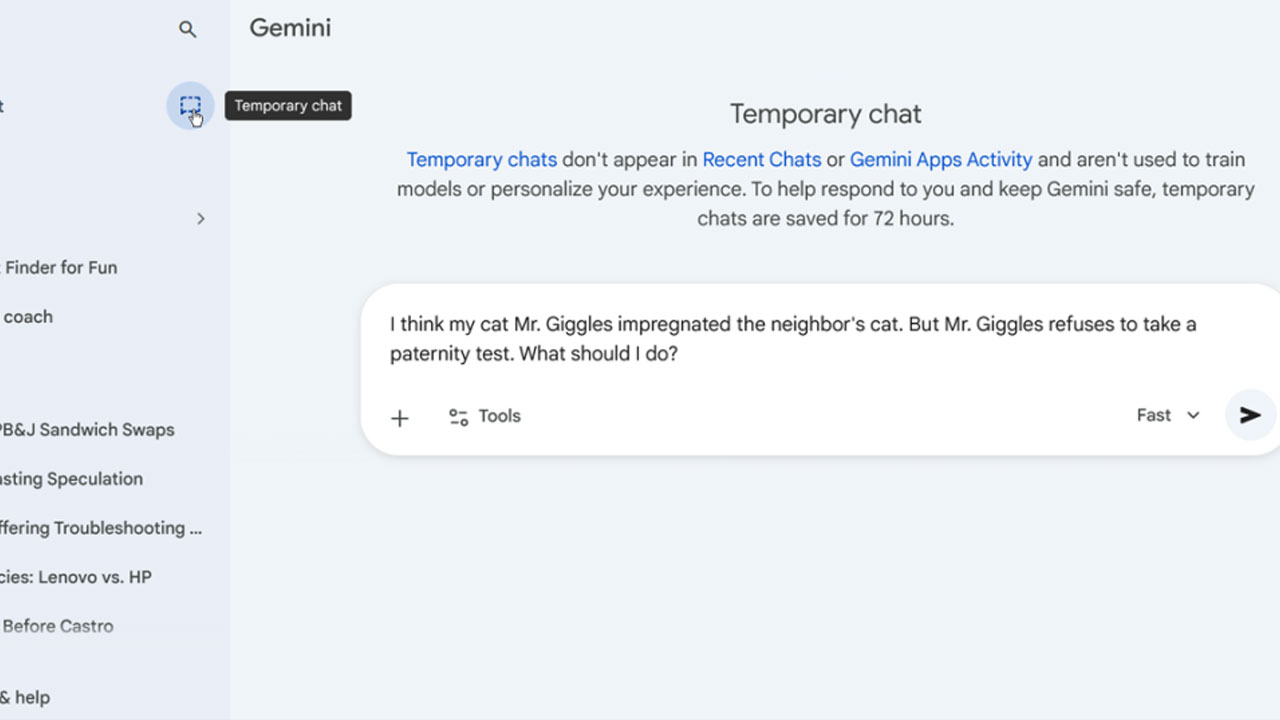
Task: Click the plus add-files icon
Action: click(400, 418)
